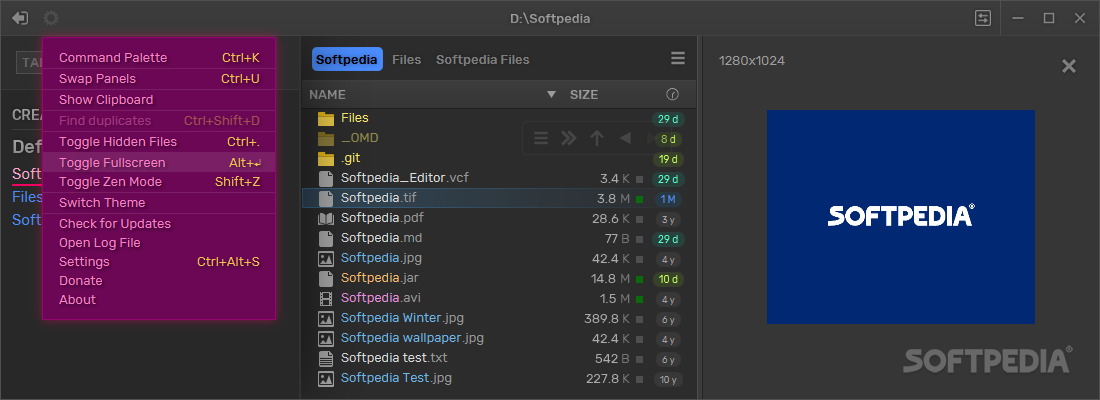
Task: Open the hamburger menu beside Softpedia Files tab
Action: (x=678, y=58)
